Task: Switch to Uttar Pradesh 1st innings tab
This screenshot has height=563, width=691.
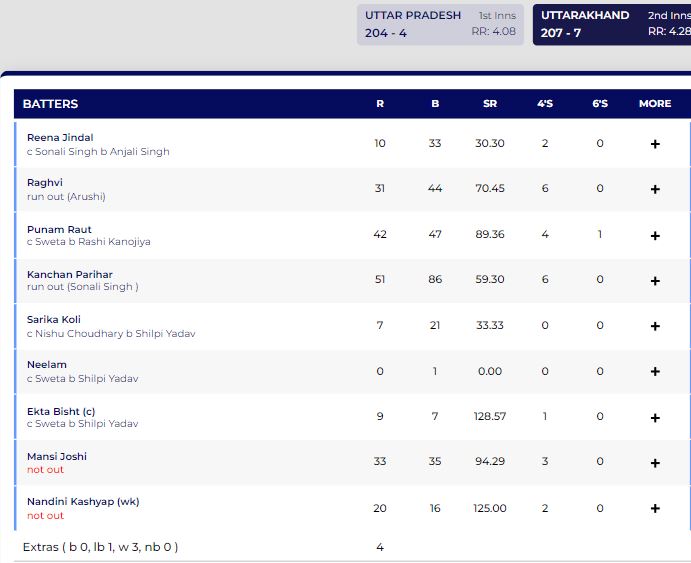Action: coord(441,24)
